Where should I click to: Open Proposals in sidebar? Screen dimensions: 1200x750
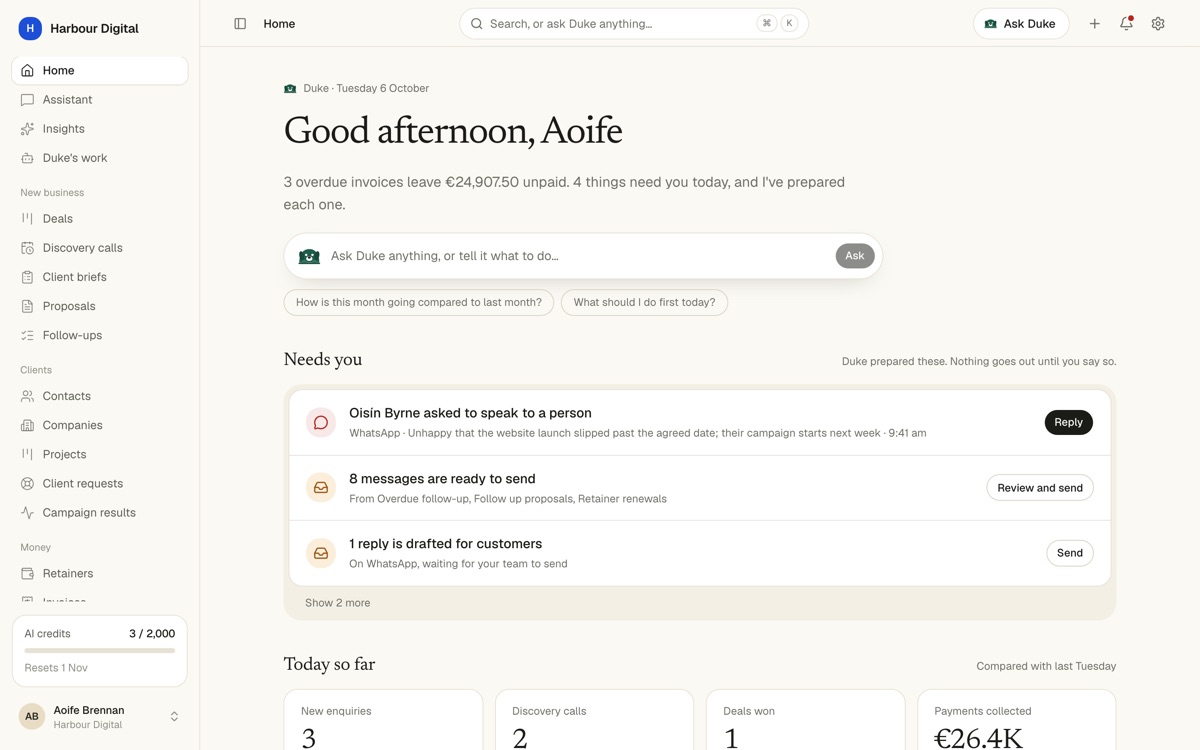click(x=100, y=306)
